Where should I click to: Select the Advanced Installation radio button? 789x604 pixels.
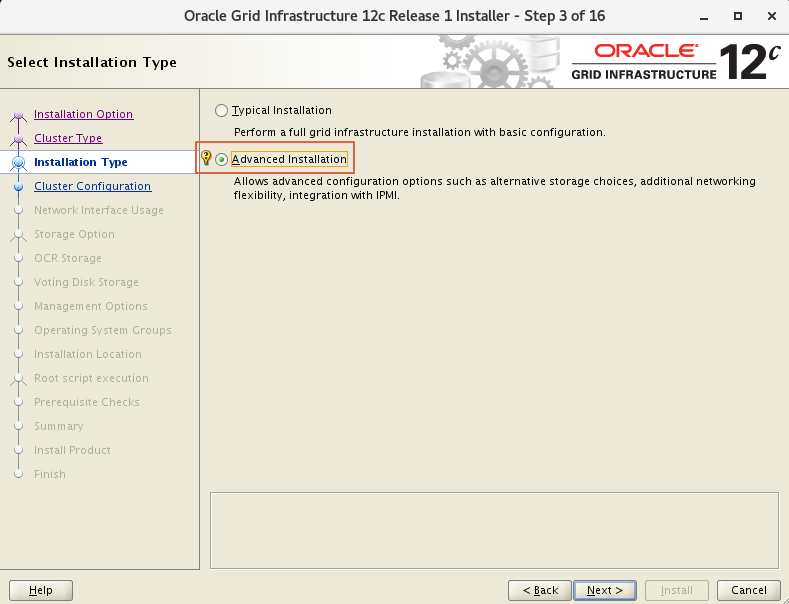point(222,160)
